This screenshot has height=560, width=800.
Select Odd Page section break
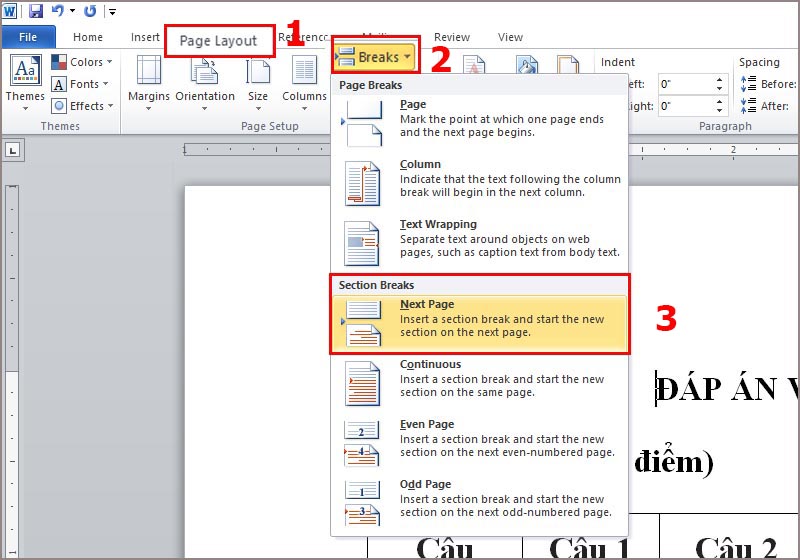tap(479, 503)
